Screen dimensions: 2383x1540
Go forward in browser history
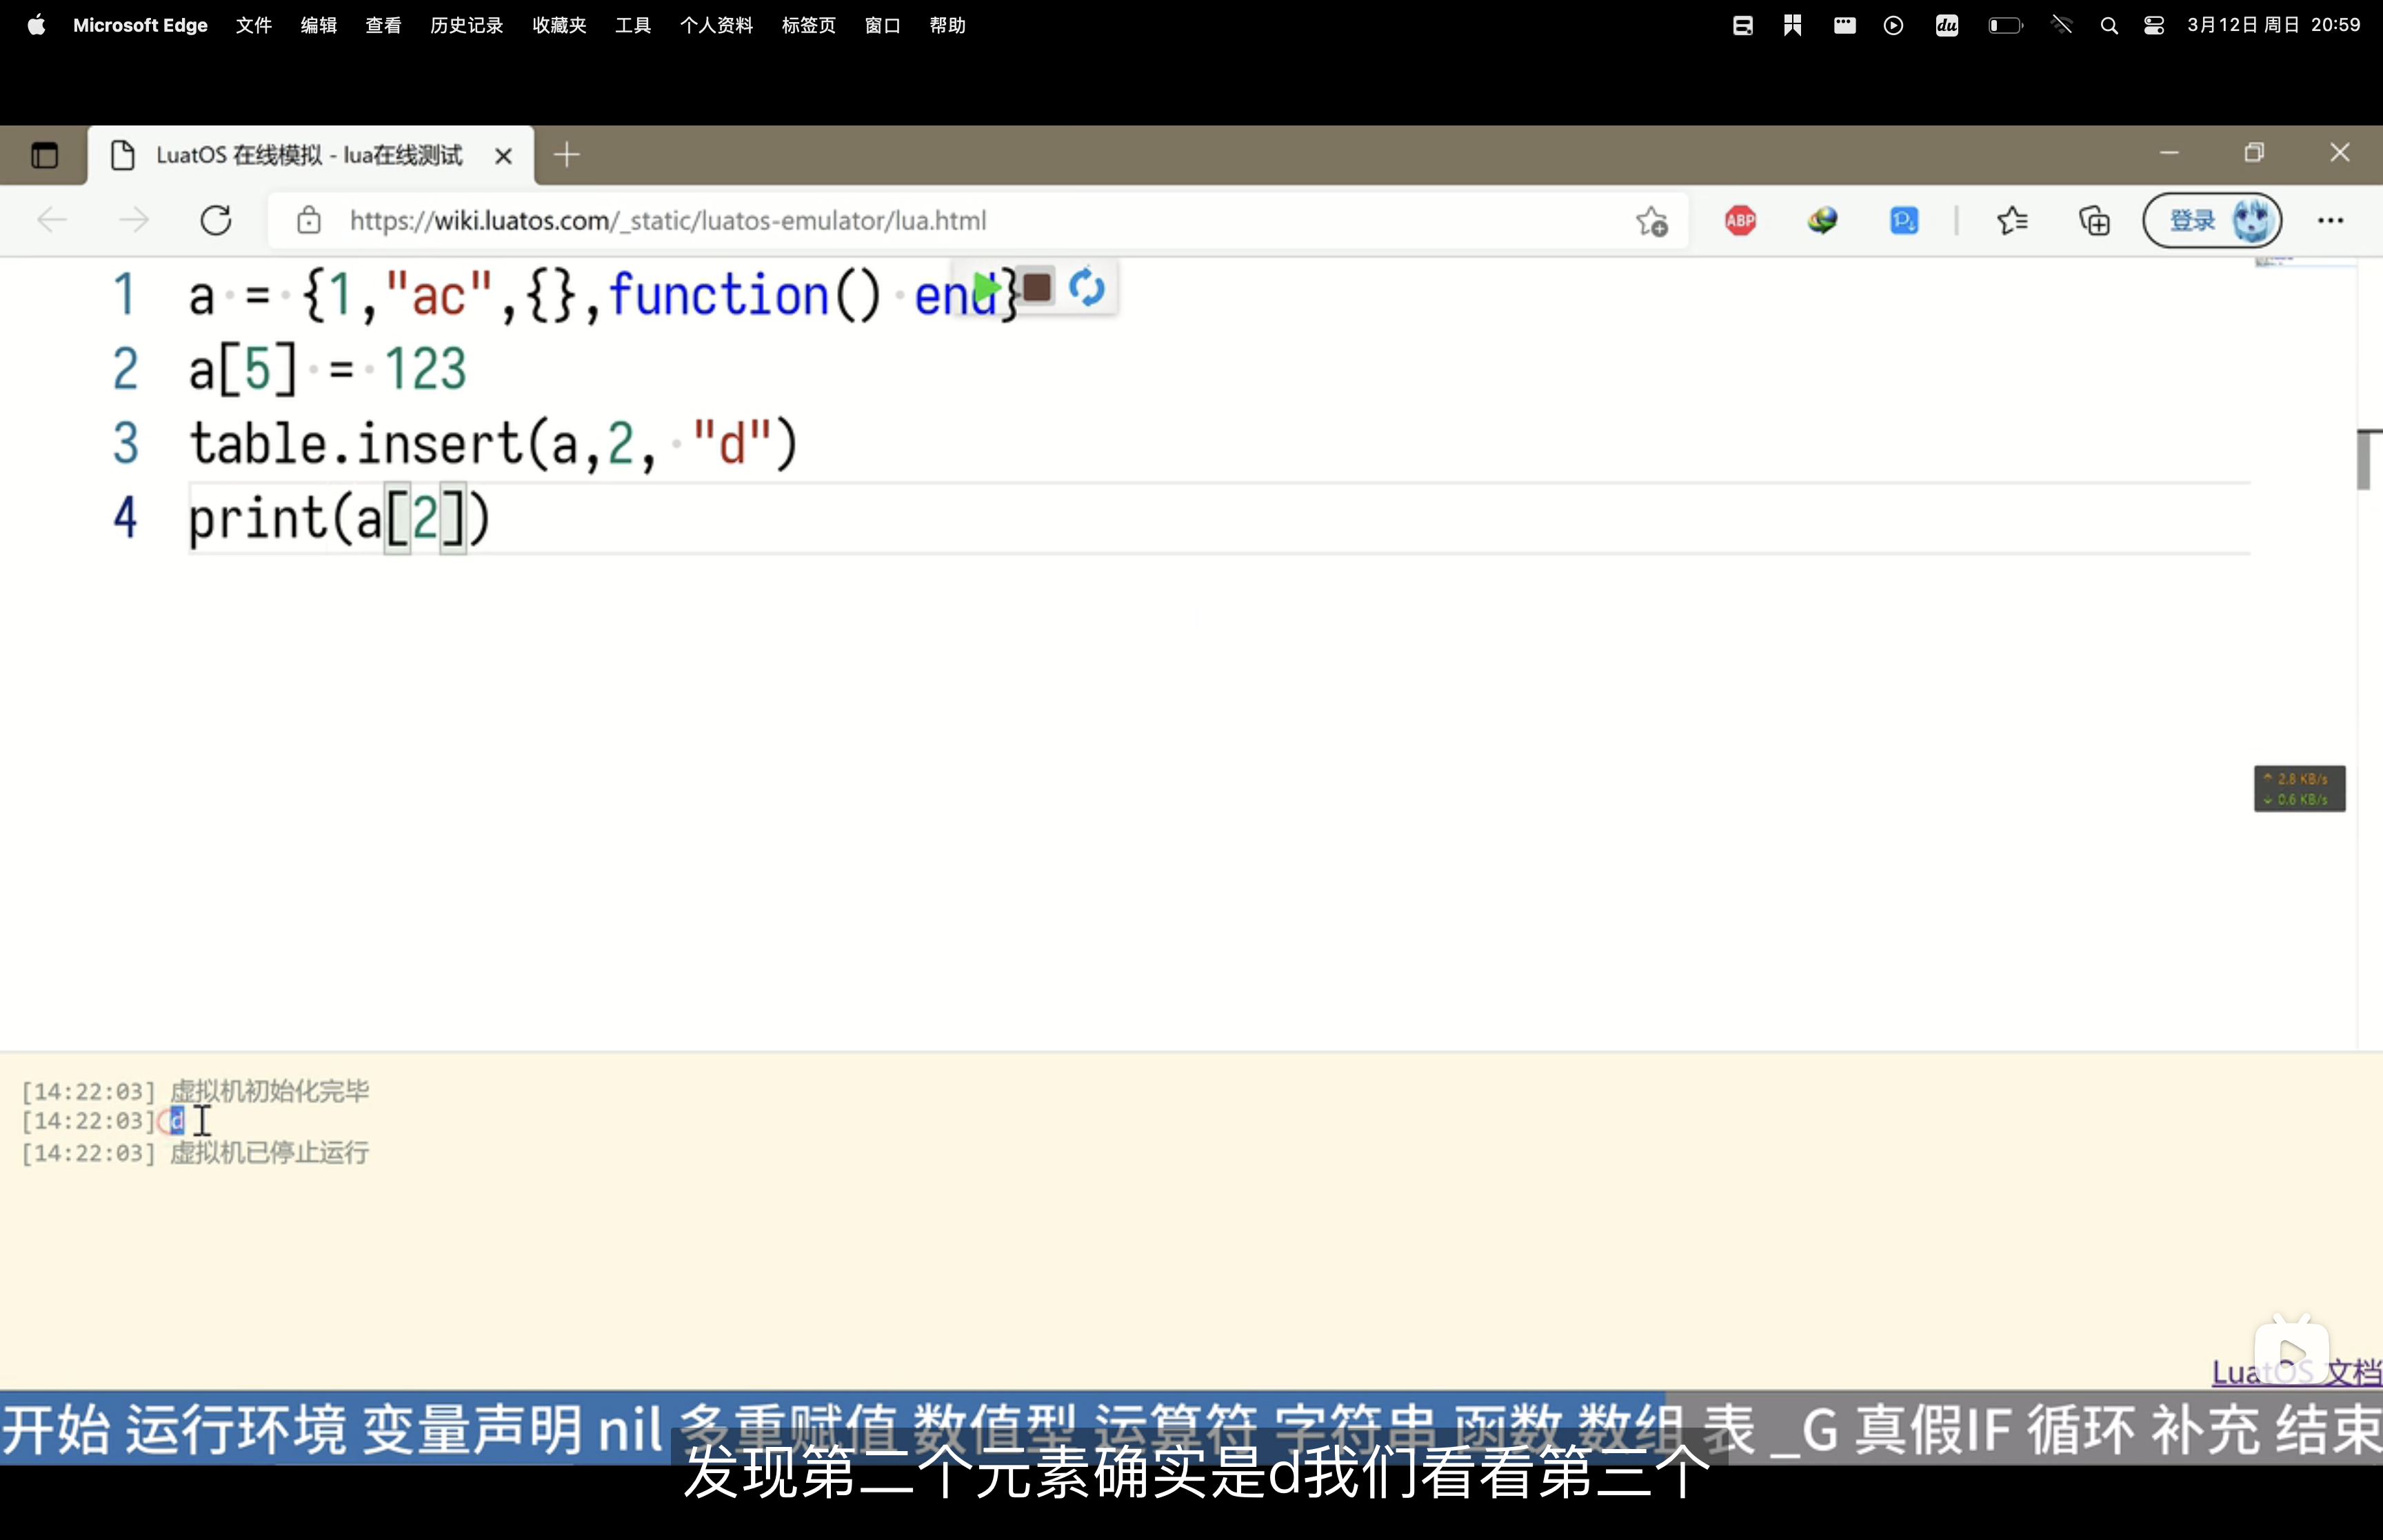pyautogui.click(x=133, y=220)
